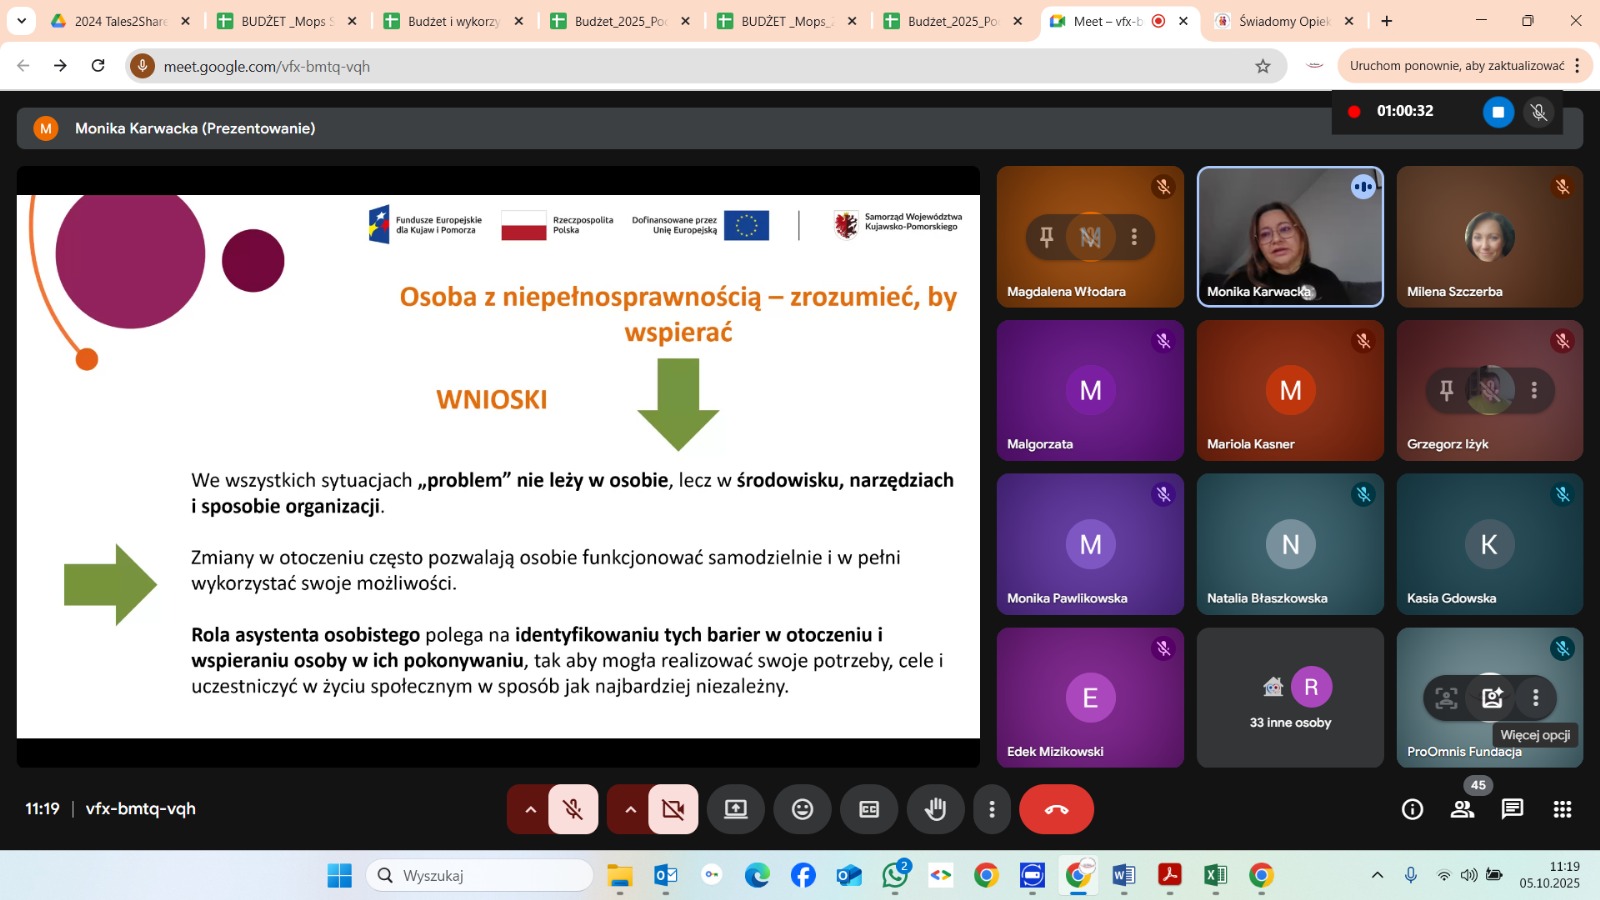Open the activities grid icon

click(1562, 809)
